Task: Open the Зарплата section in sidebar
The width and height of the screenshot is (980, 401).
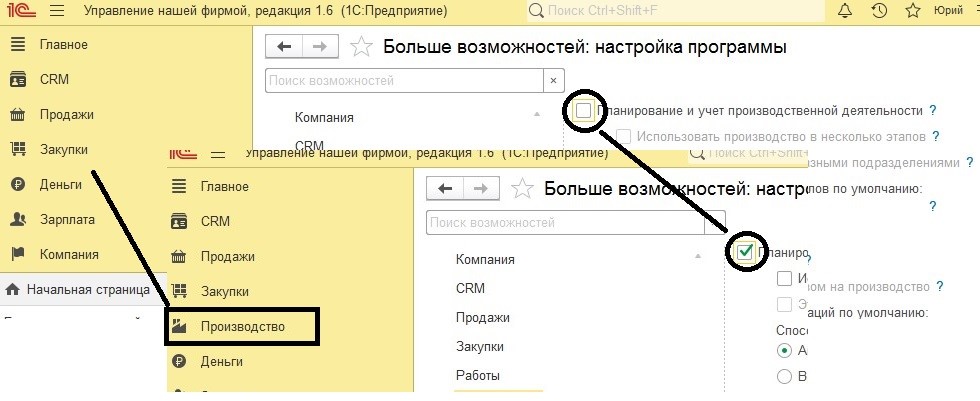Action: pos(67,219)
